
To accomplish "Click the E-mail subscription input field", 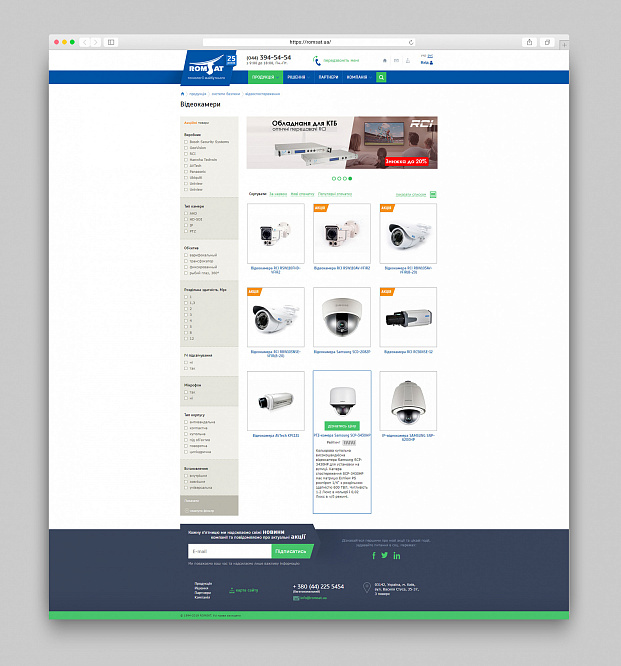I will (229, 551).
